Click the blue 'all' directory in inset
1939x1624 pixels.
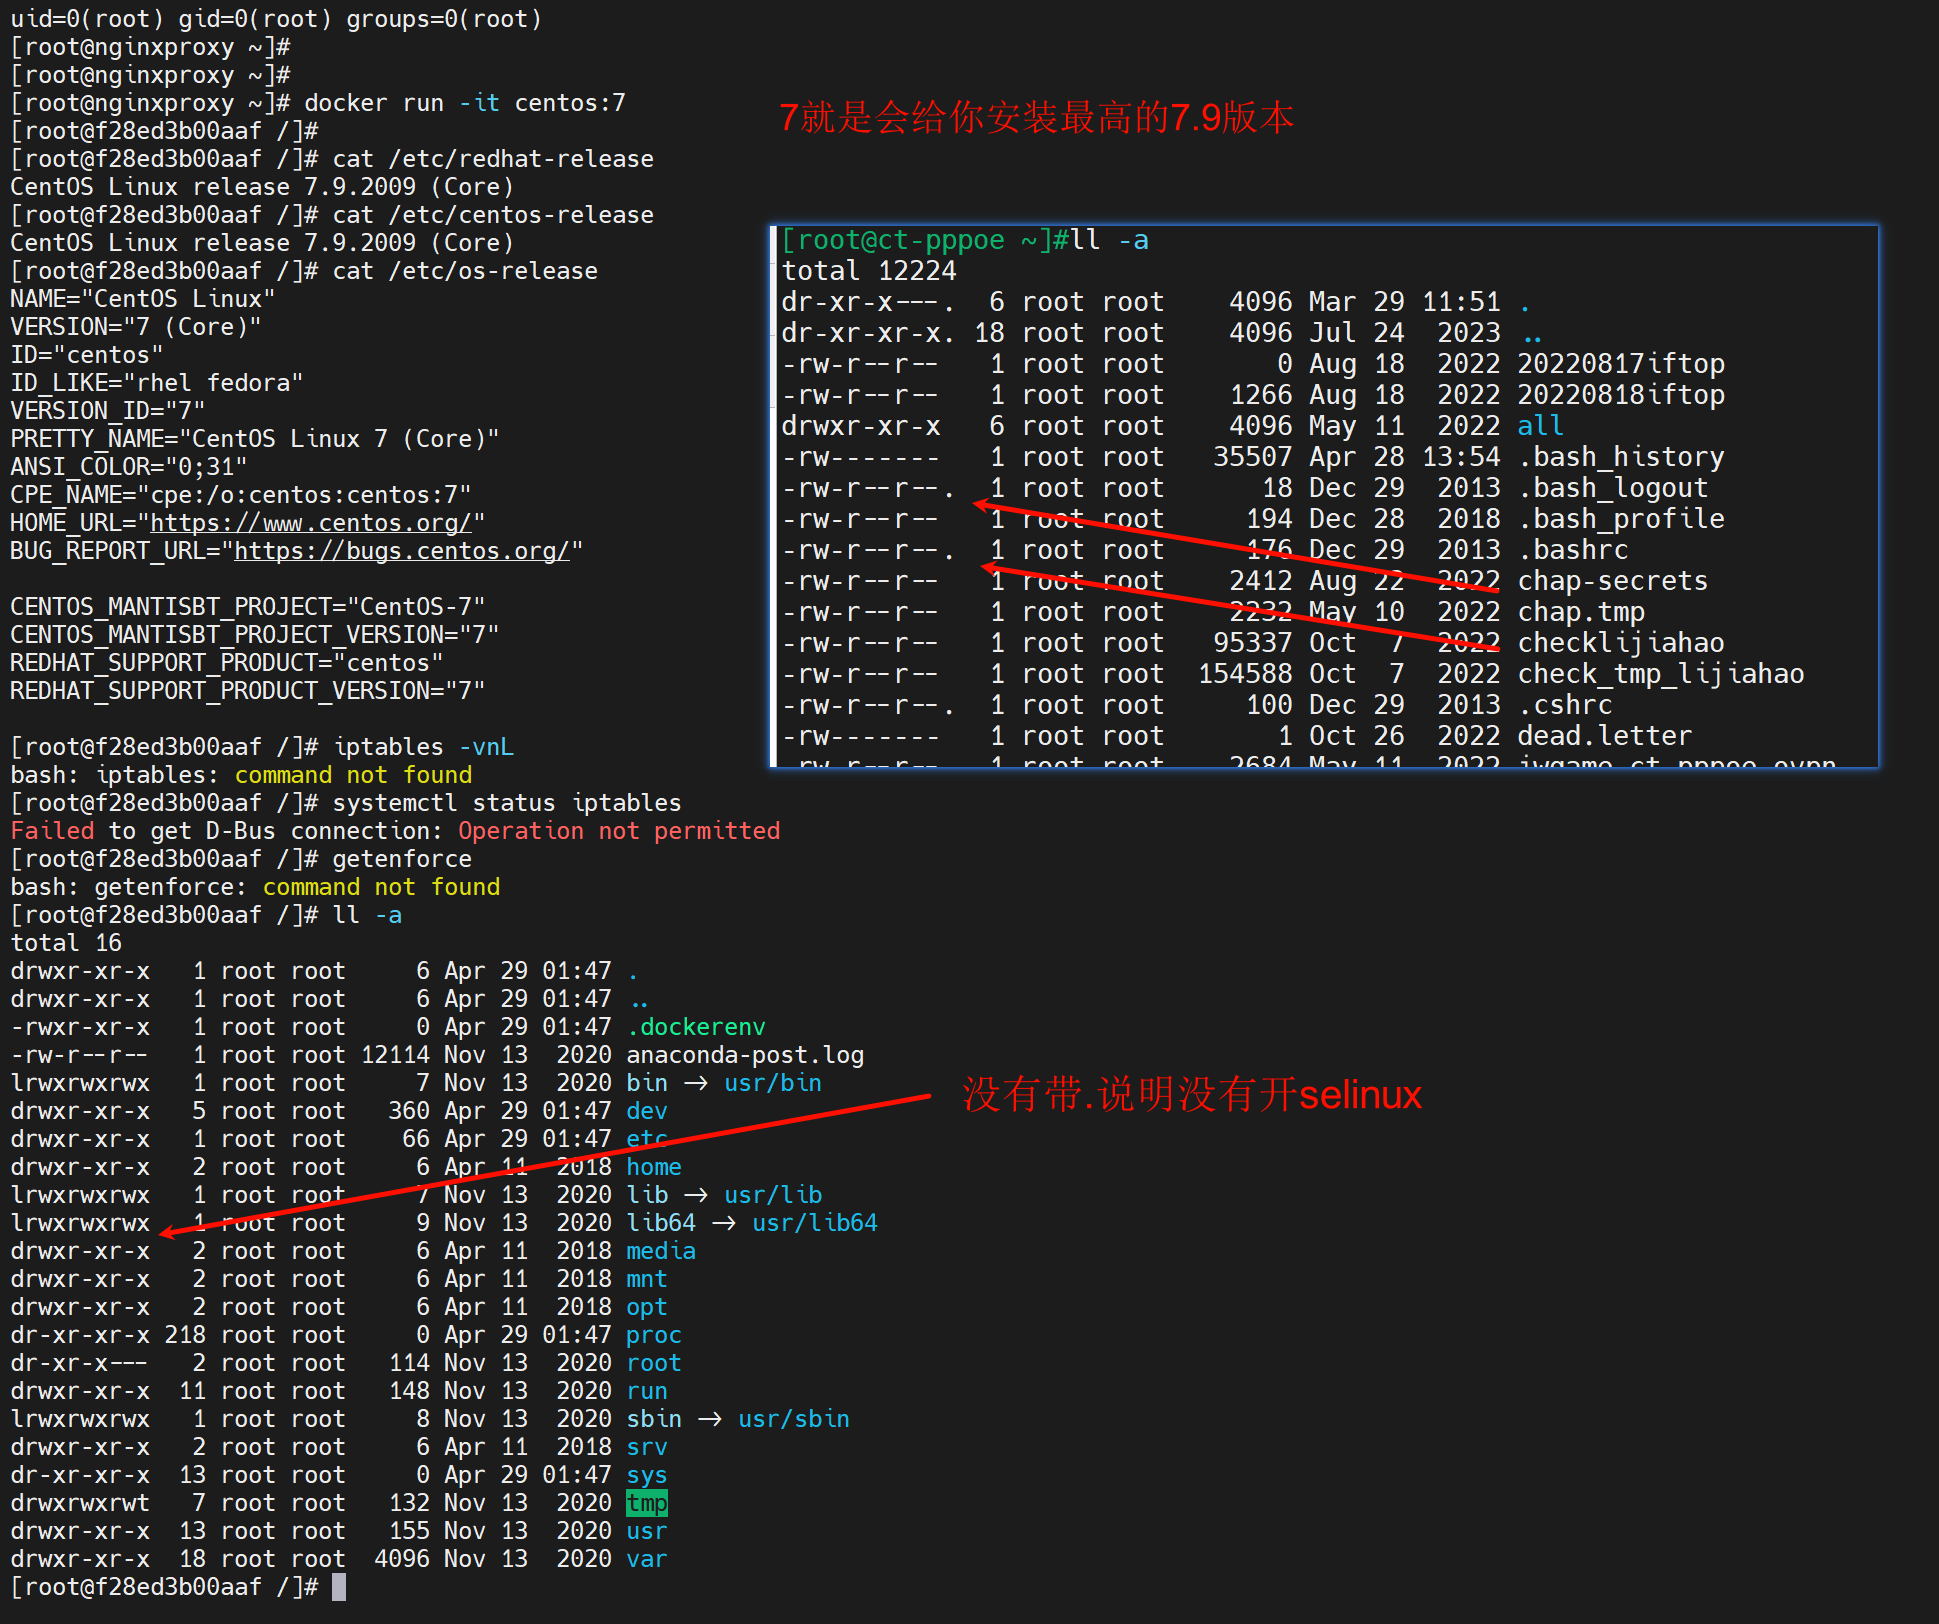click(x=1540, y=426)
